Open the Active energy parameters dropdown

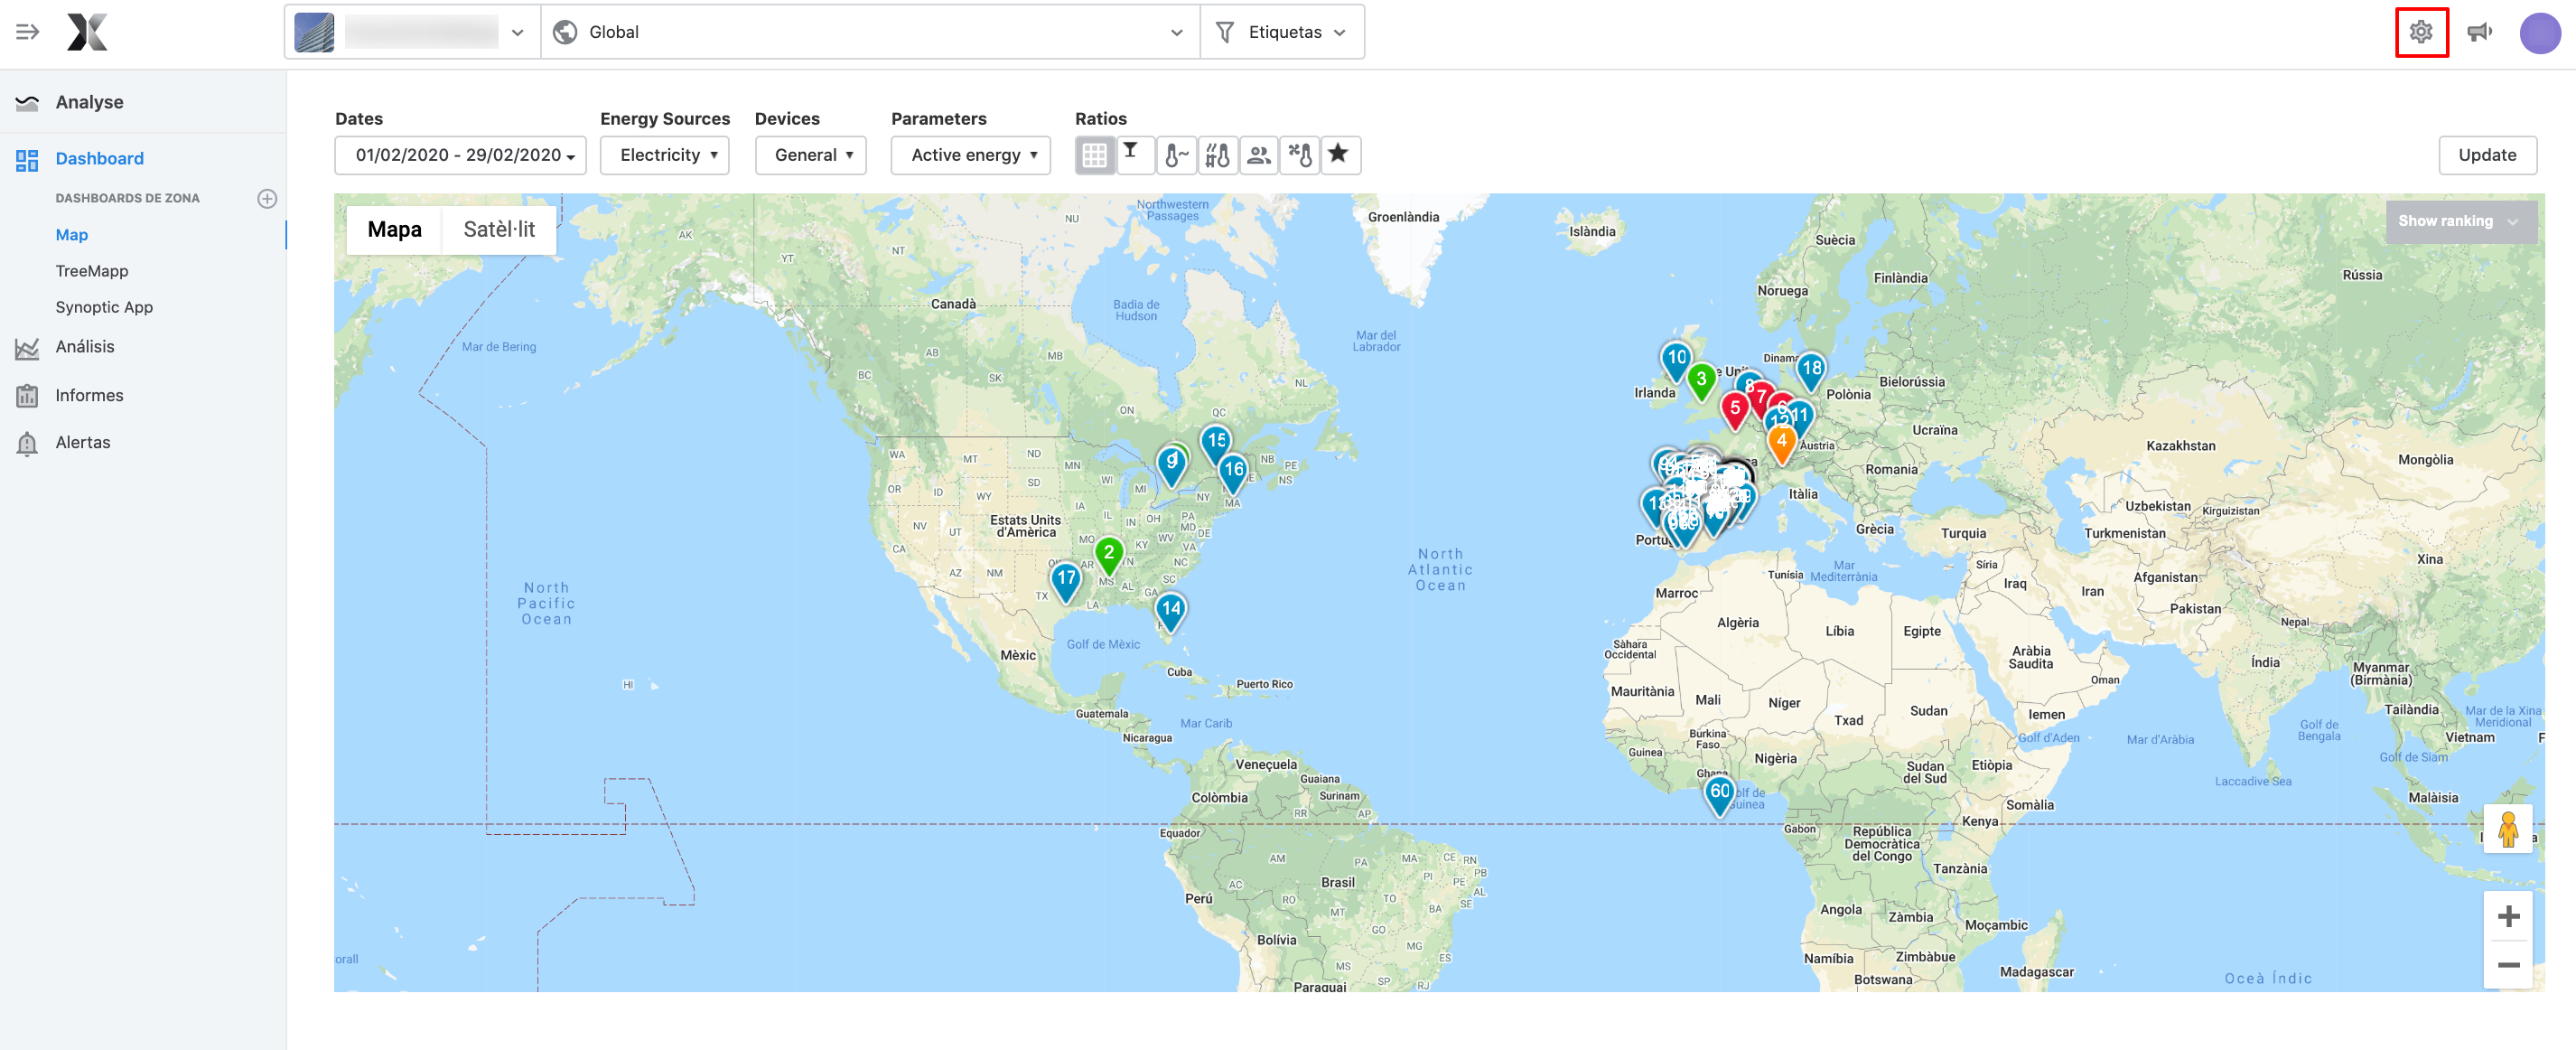point(970,155)
